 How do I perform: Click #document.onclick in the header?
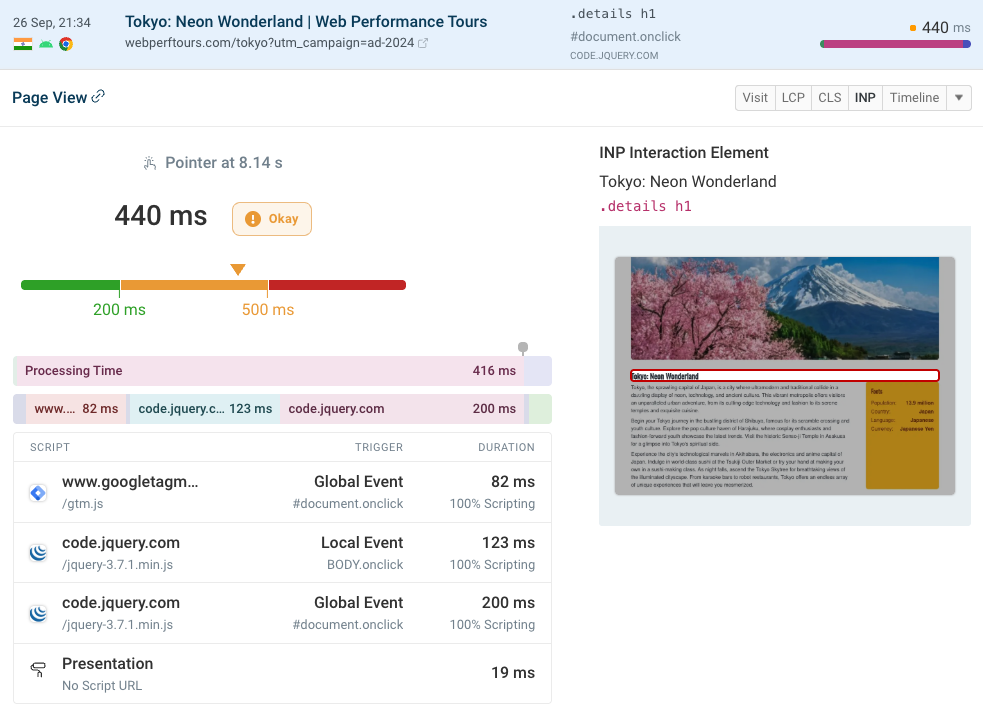(x=625, y=36)
